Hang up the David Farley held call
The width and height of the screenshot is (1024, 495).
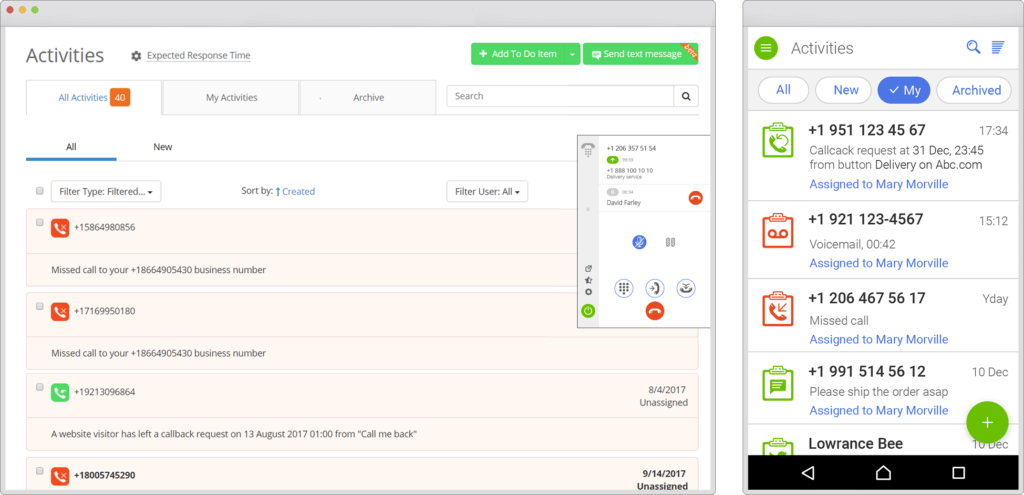pyautogui.click(x=696, y=198)
